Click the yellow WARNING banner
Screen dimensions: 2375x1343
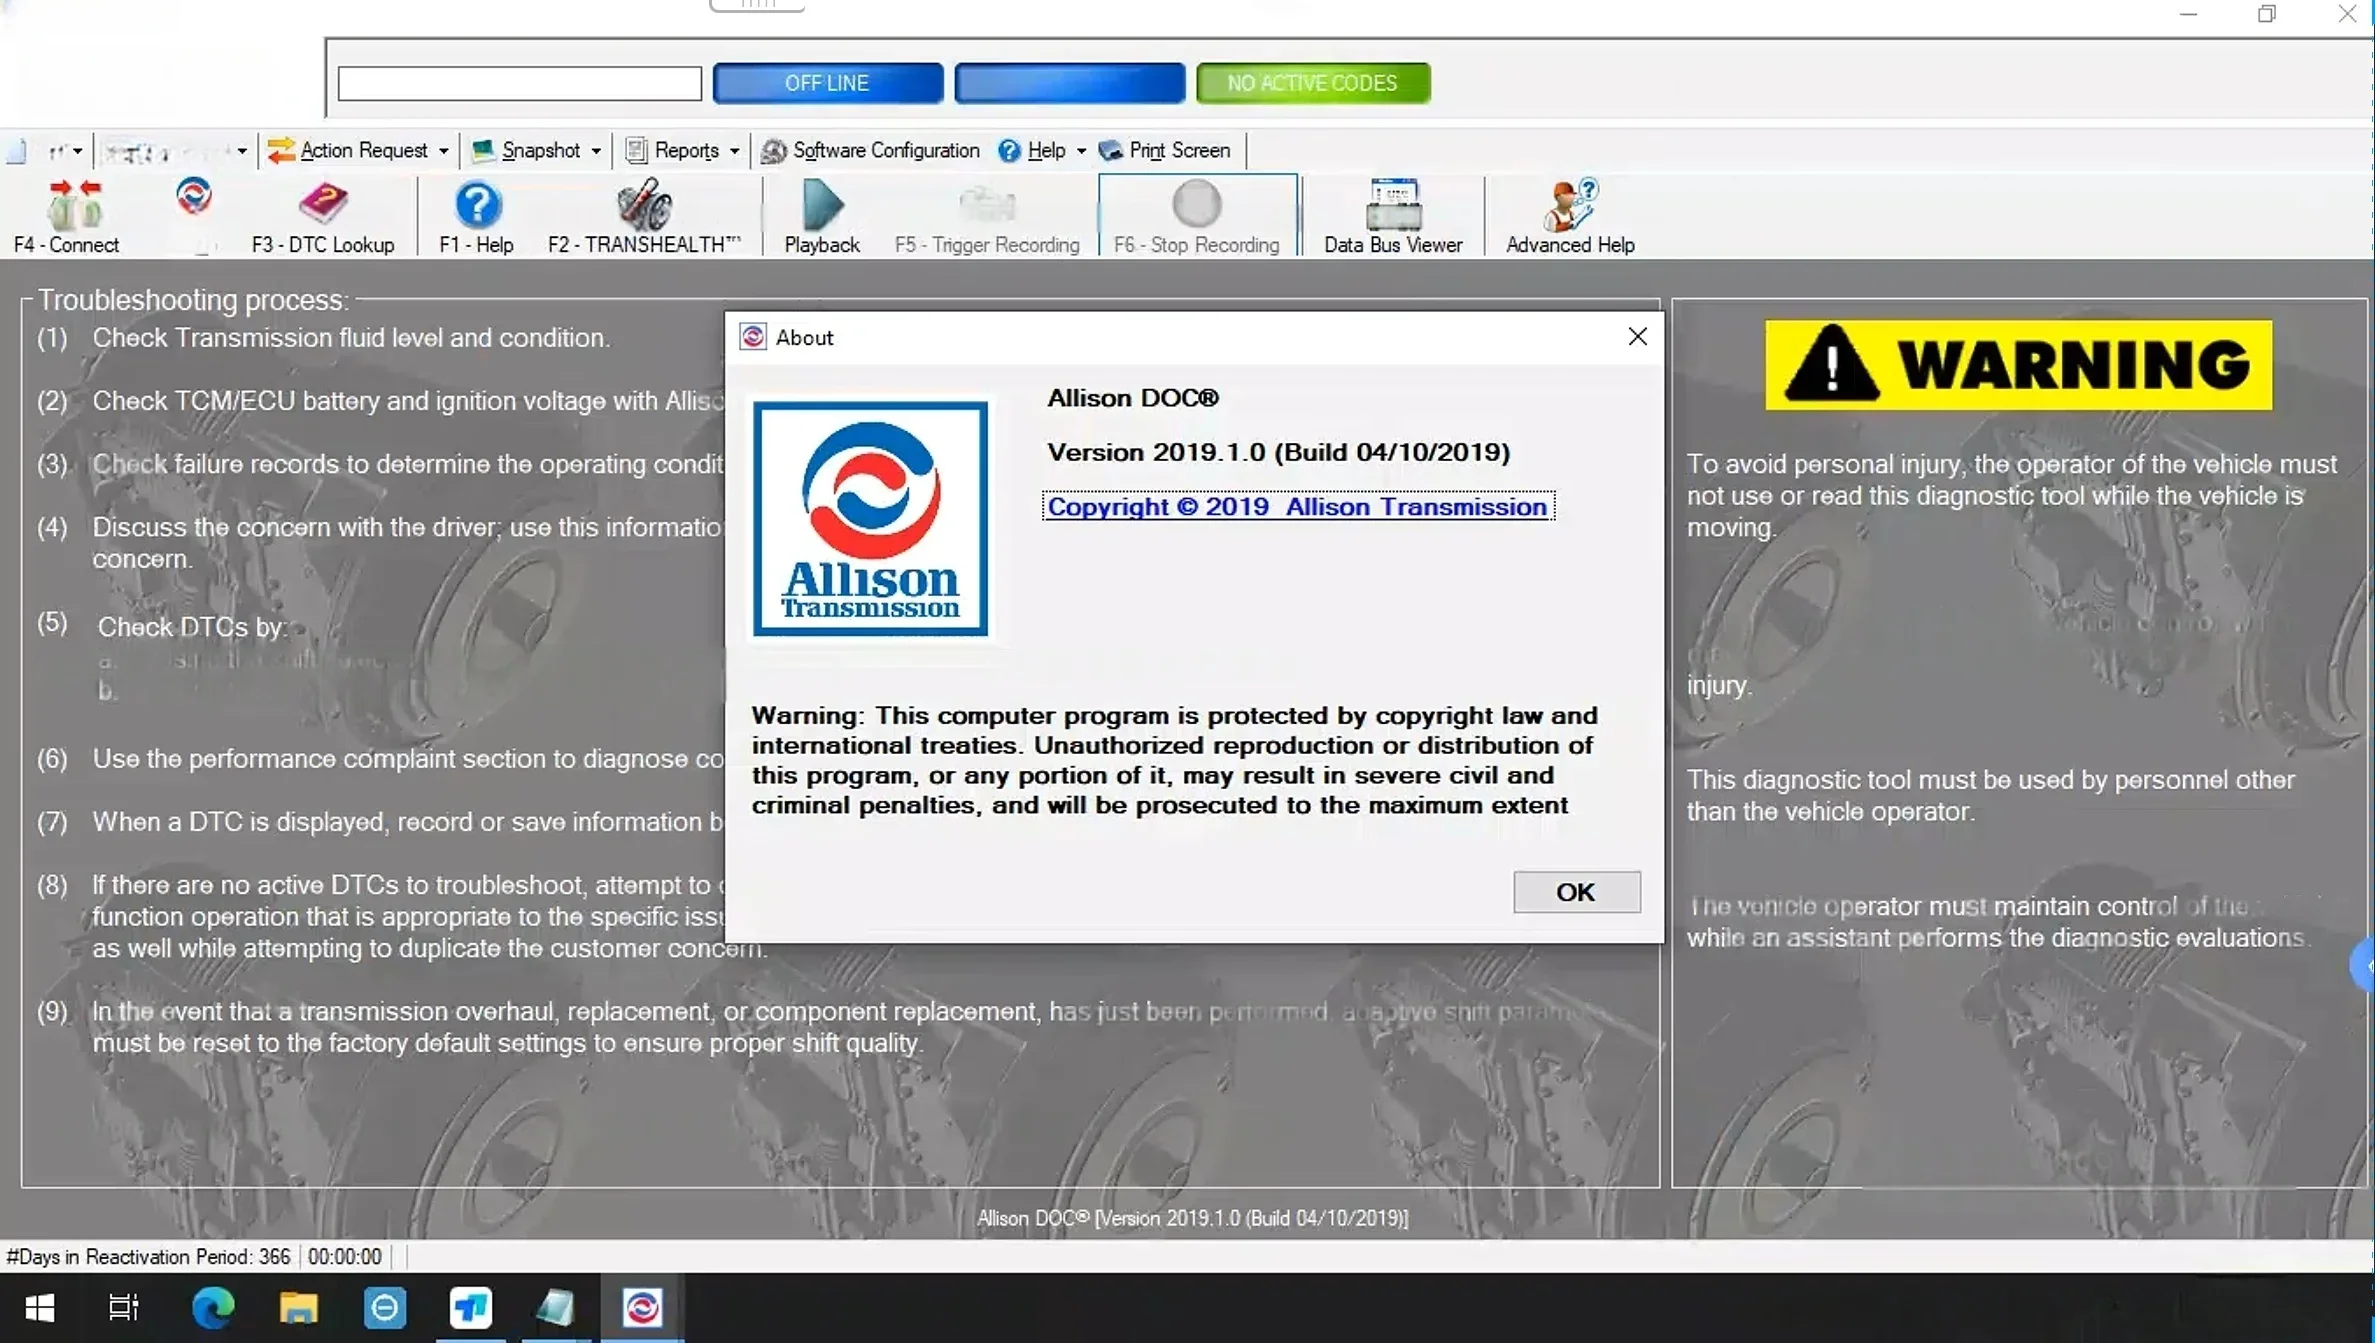pos(2018,365)
